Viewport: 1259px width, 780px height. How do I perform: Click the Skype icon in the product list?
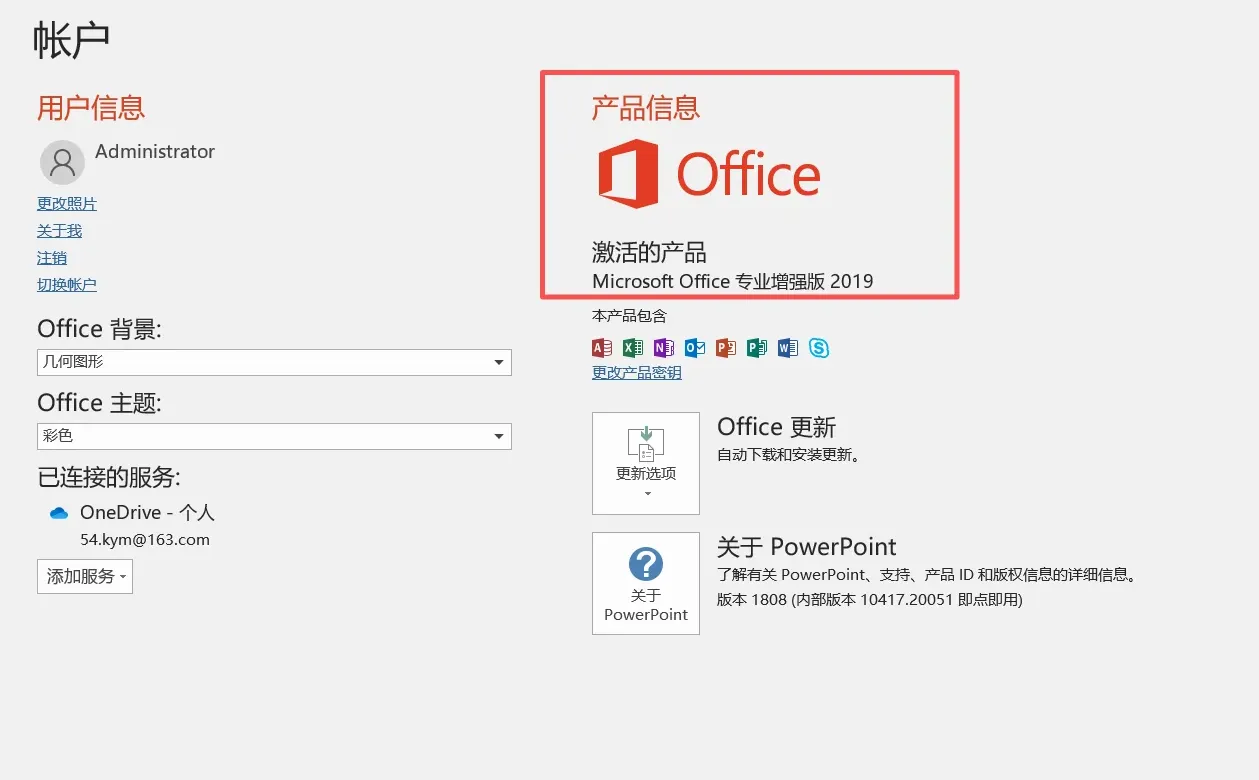tap(818, 348)
